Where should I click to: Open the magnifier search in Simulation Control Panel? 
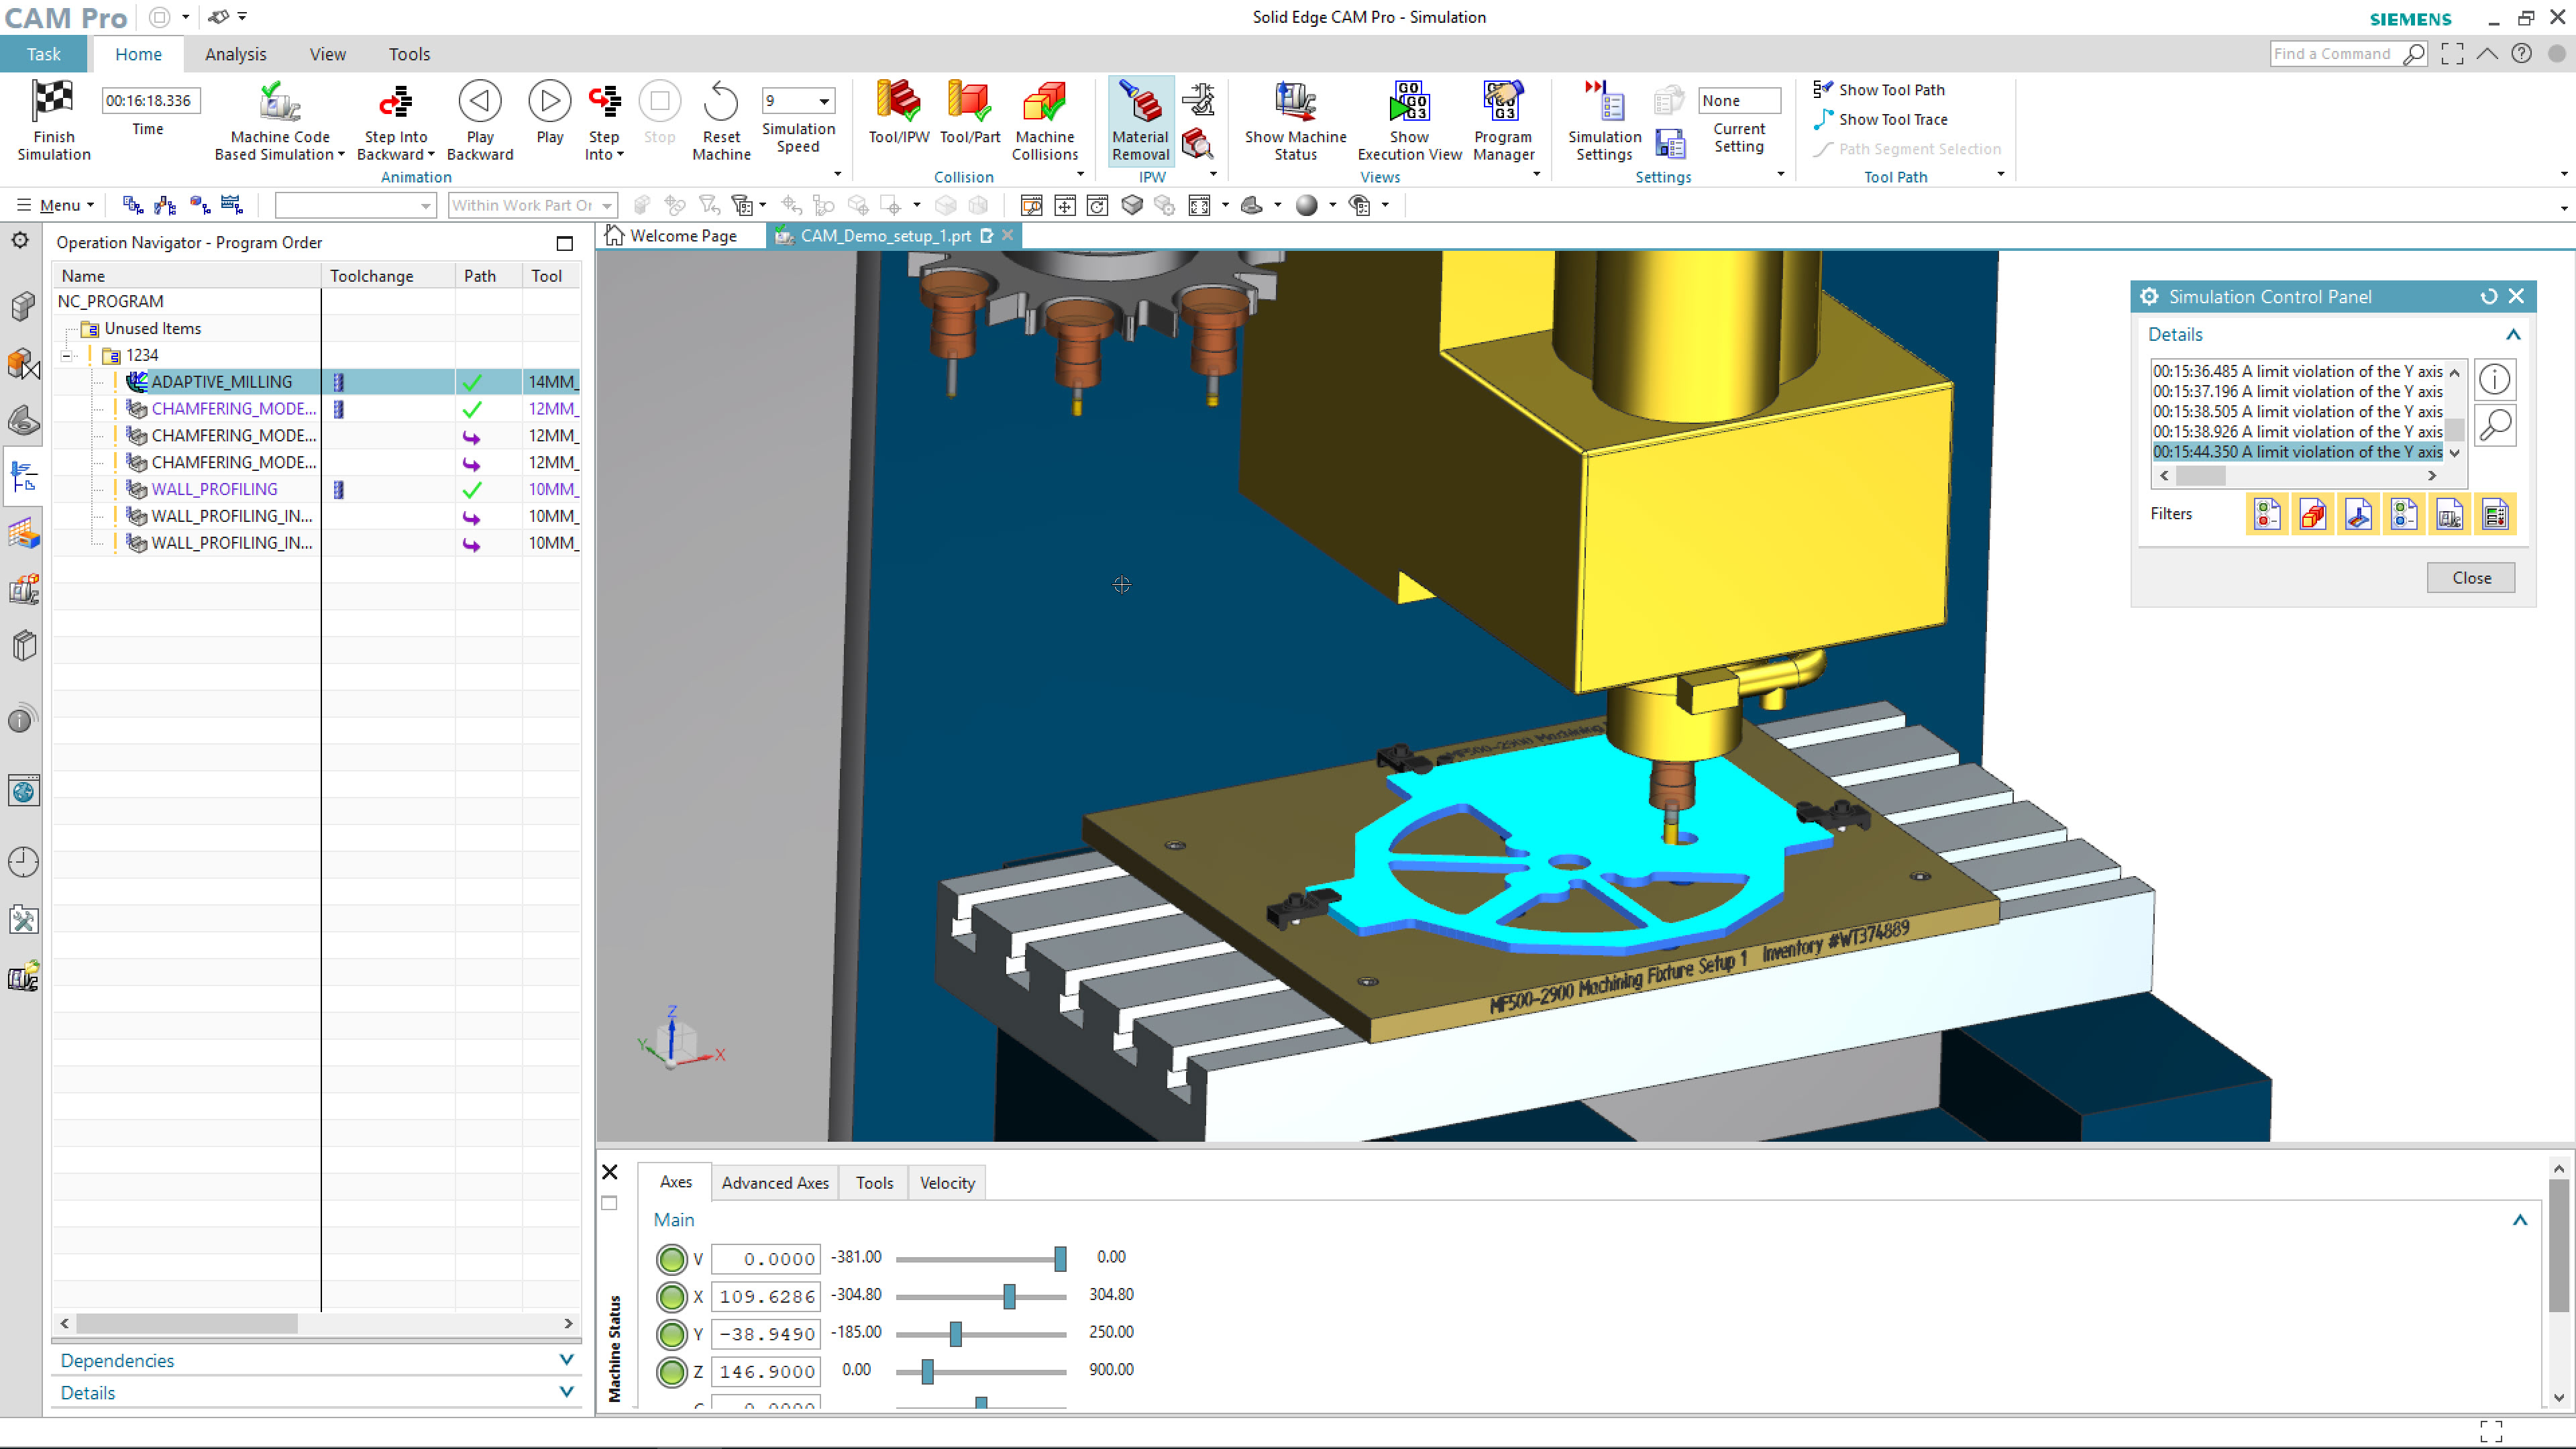(x=2494, y=425)
